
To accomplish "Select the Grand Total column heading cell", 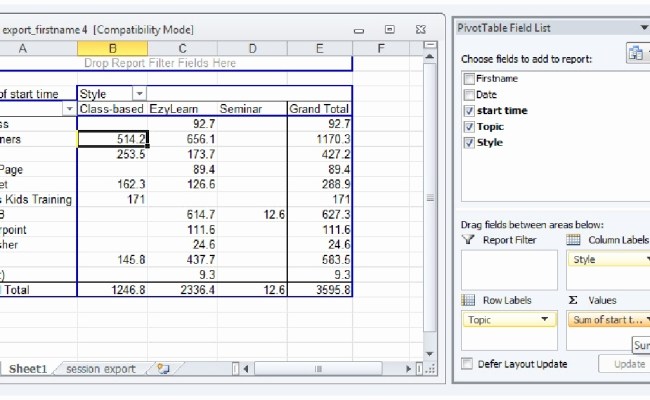I will coord(320,109).
